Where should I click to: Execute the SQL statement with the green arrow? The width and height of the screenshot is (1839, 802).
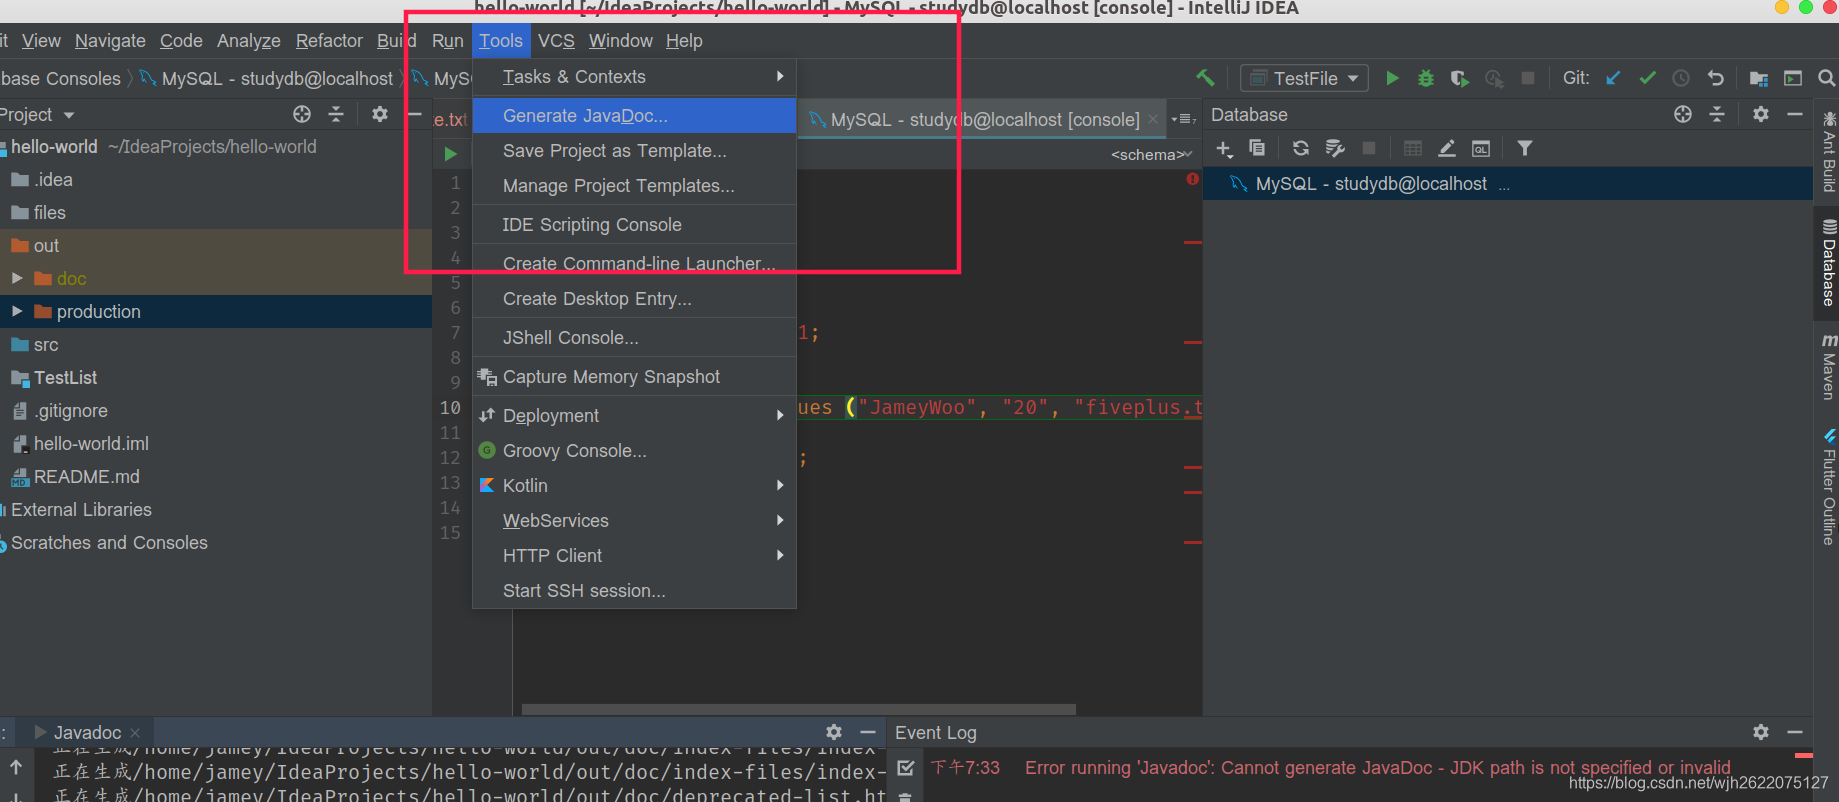click(x=451, y=154)
